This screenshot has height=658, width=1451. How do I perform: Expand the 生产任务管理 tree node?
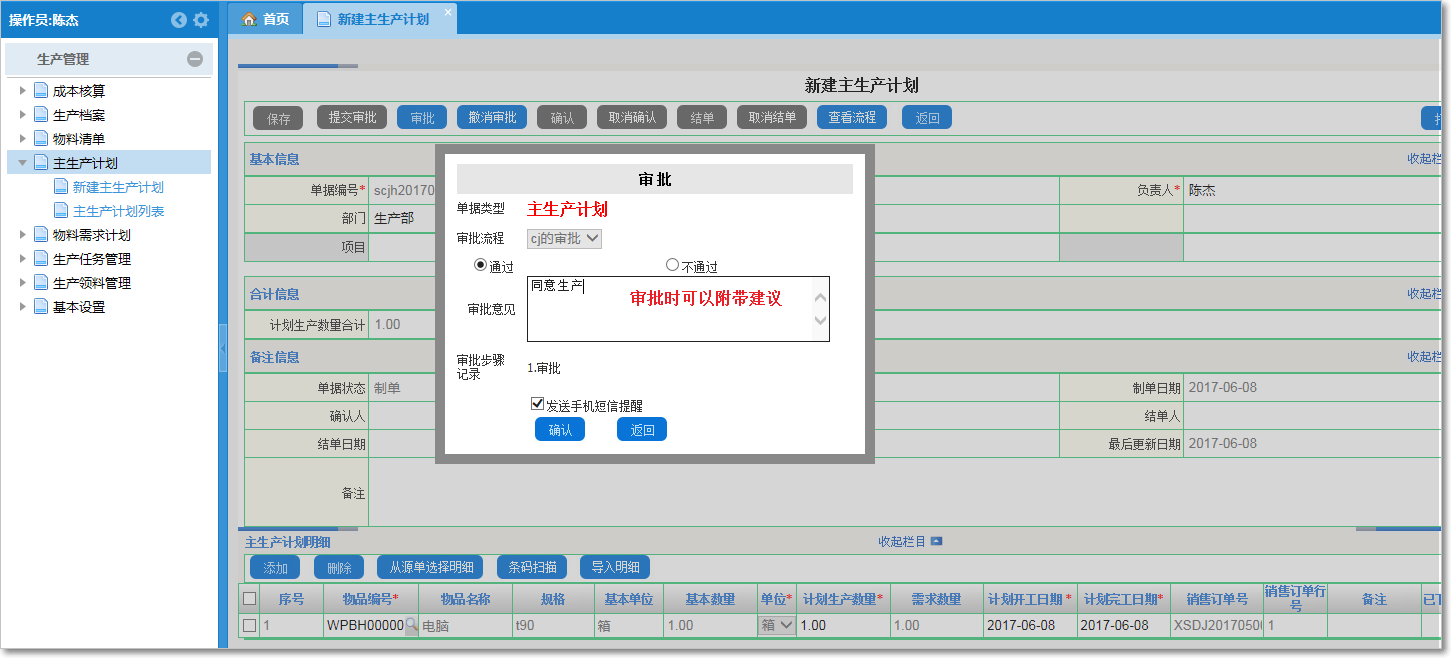pos(22,258)
